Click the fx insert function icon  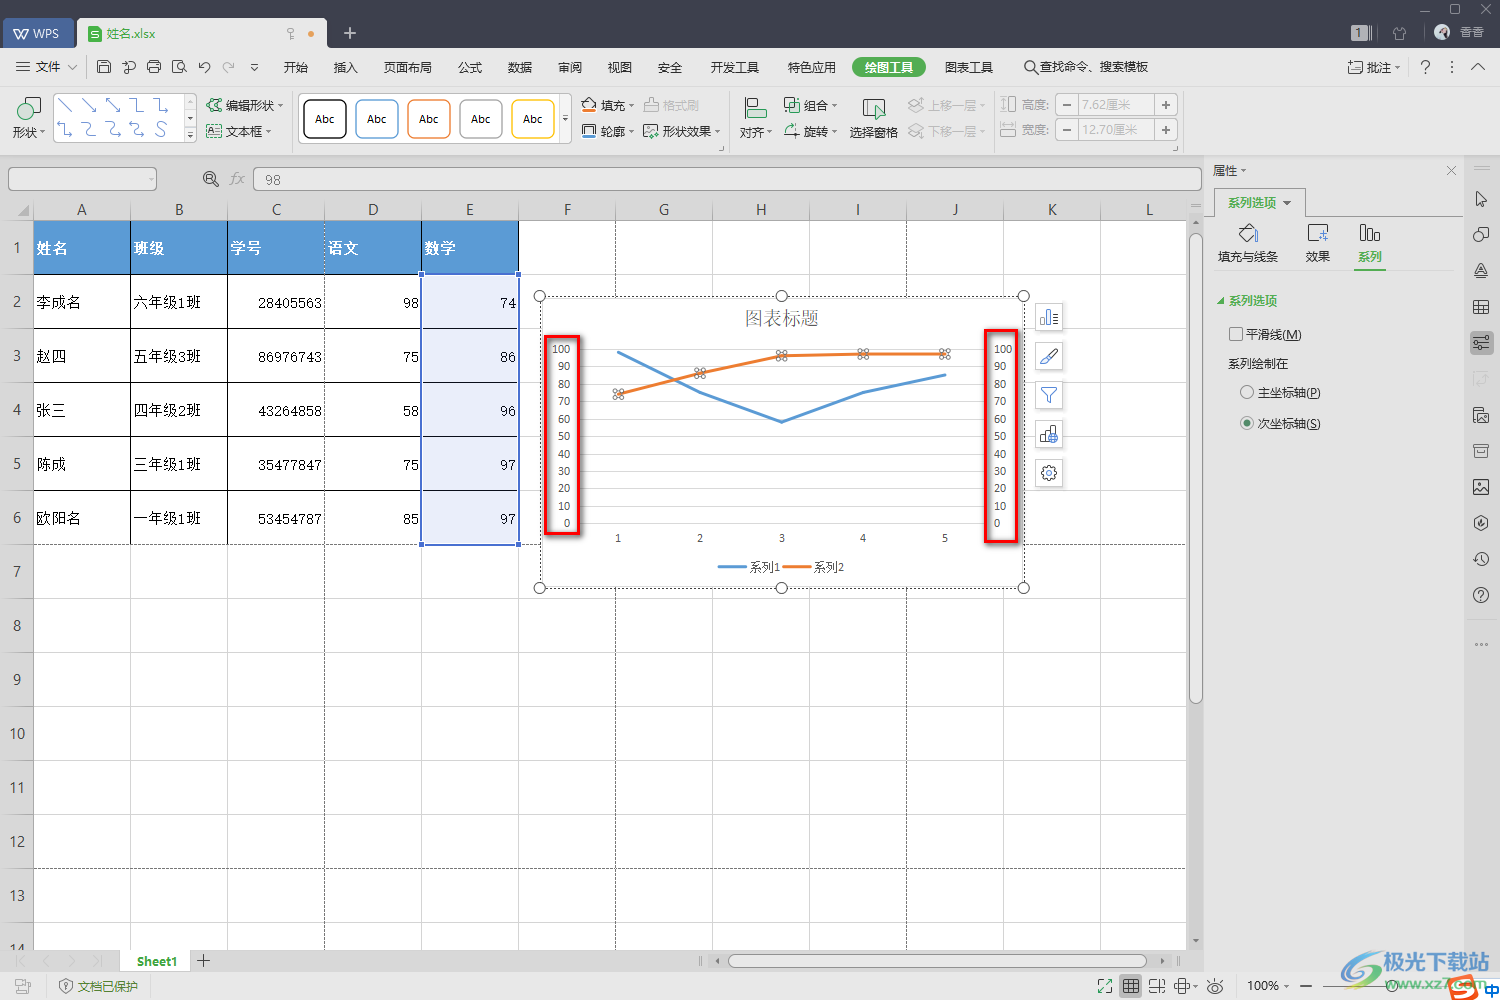[237, 179]
